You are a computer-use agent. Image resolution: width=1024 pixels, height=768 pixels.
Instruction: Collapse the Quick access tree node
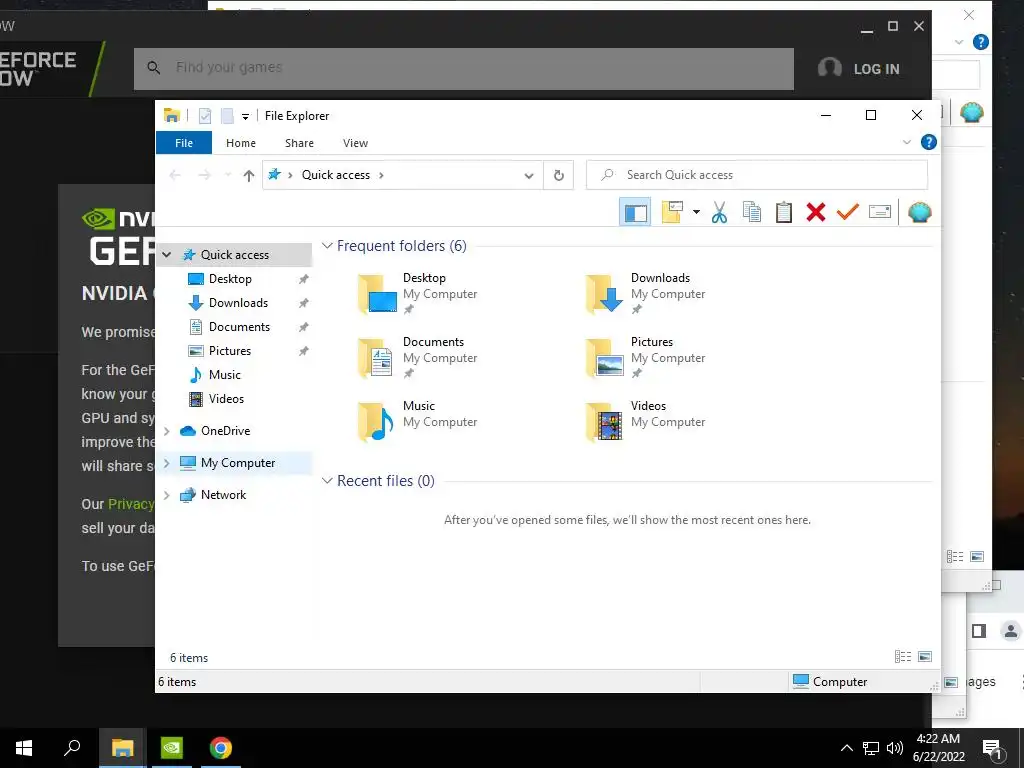click(167, 255)
